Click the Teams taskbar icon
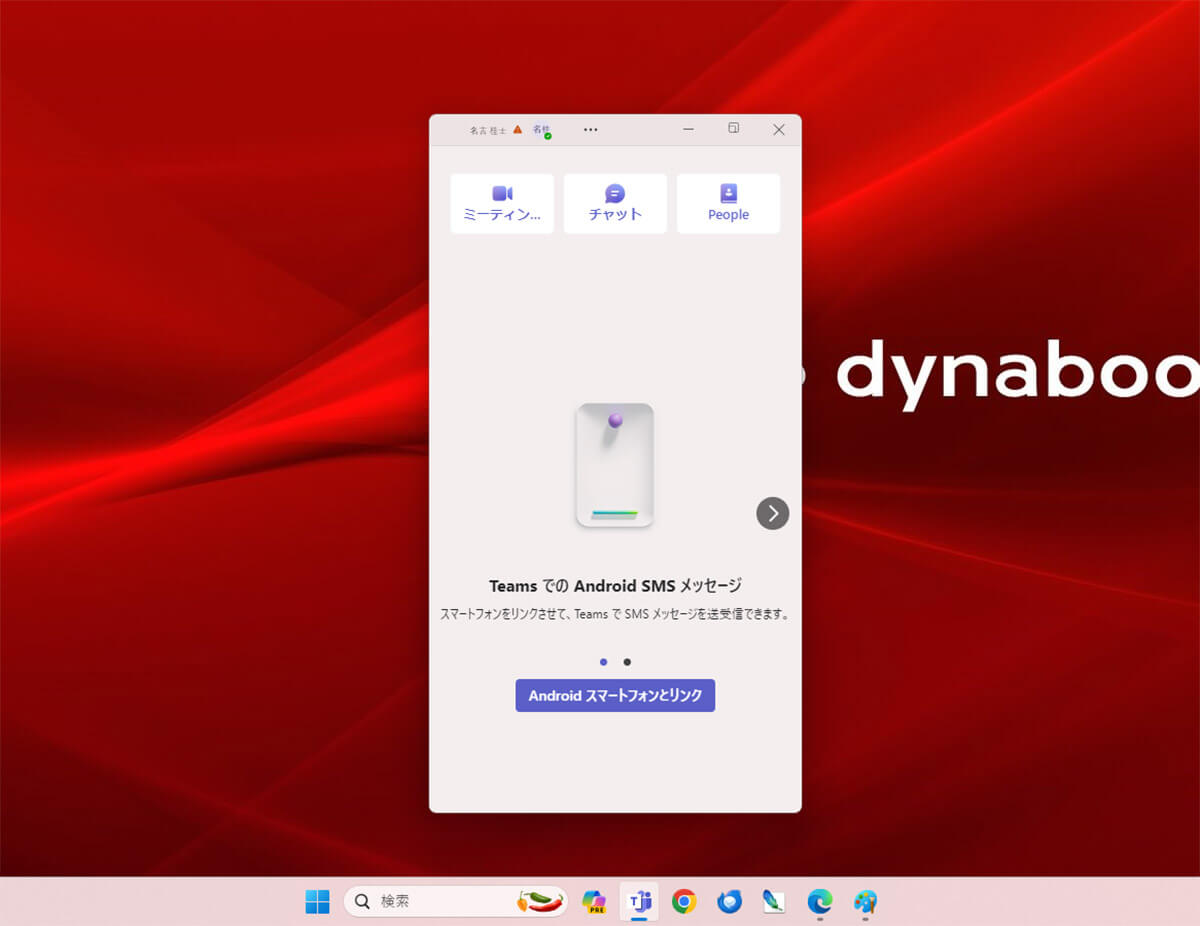1200x926 pixels. (x=639, y=902)
